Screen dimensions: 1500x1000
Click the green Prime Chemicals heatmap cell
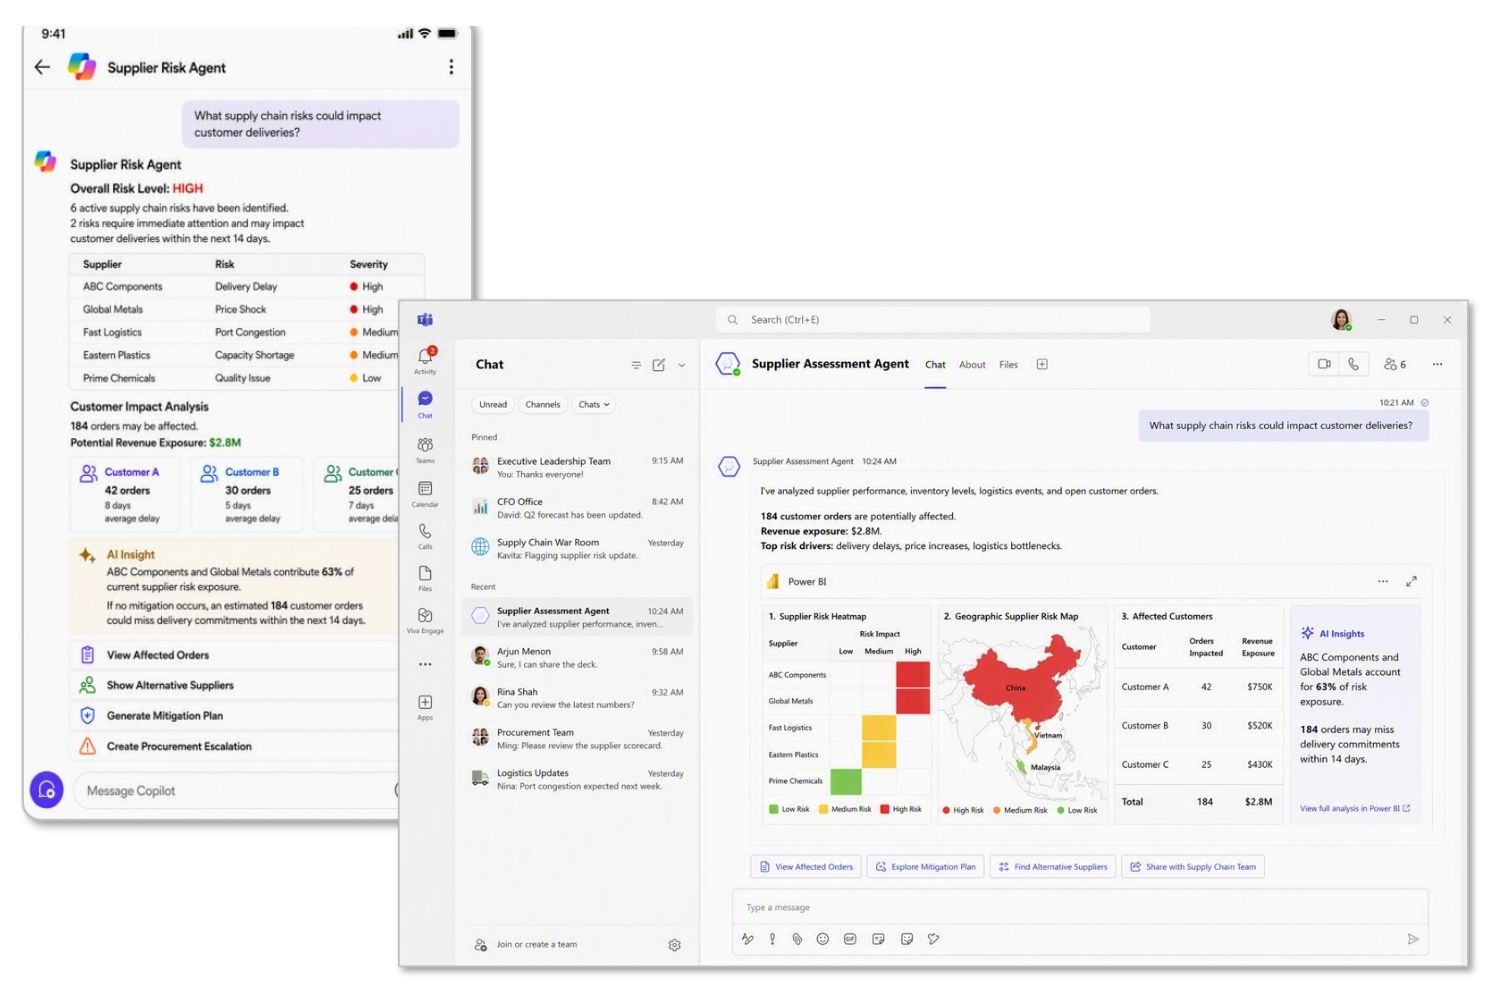846,781
